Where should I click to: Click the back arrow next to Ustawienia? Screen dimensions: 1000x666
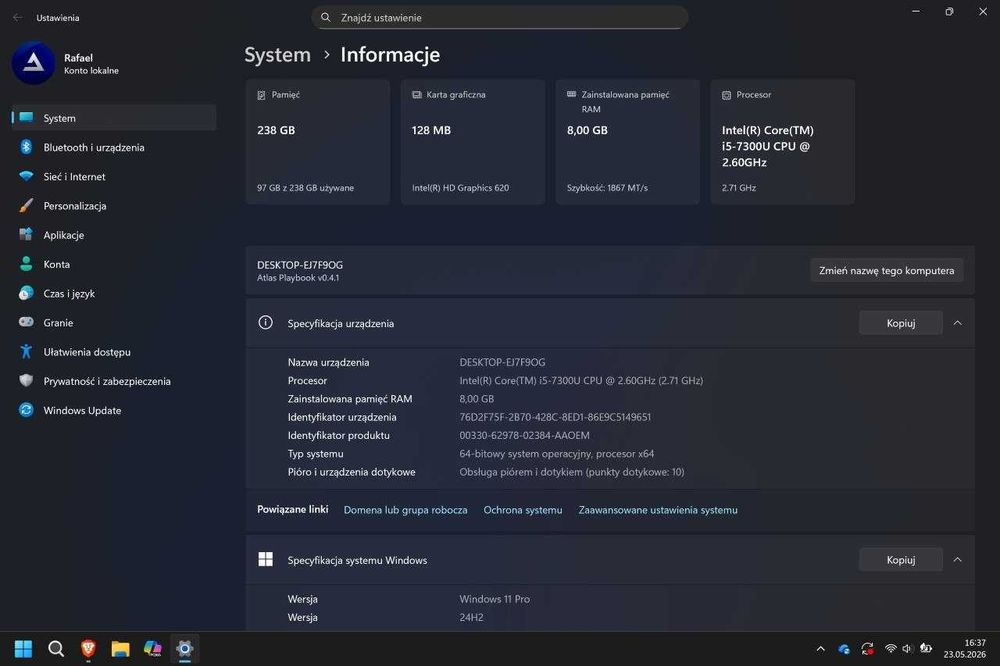click(x=17, y=18)
